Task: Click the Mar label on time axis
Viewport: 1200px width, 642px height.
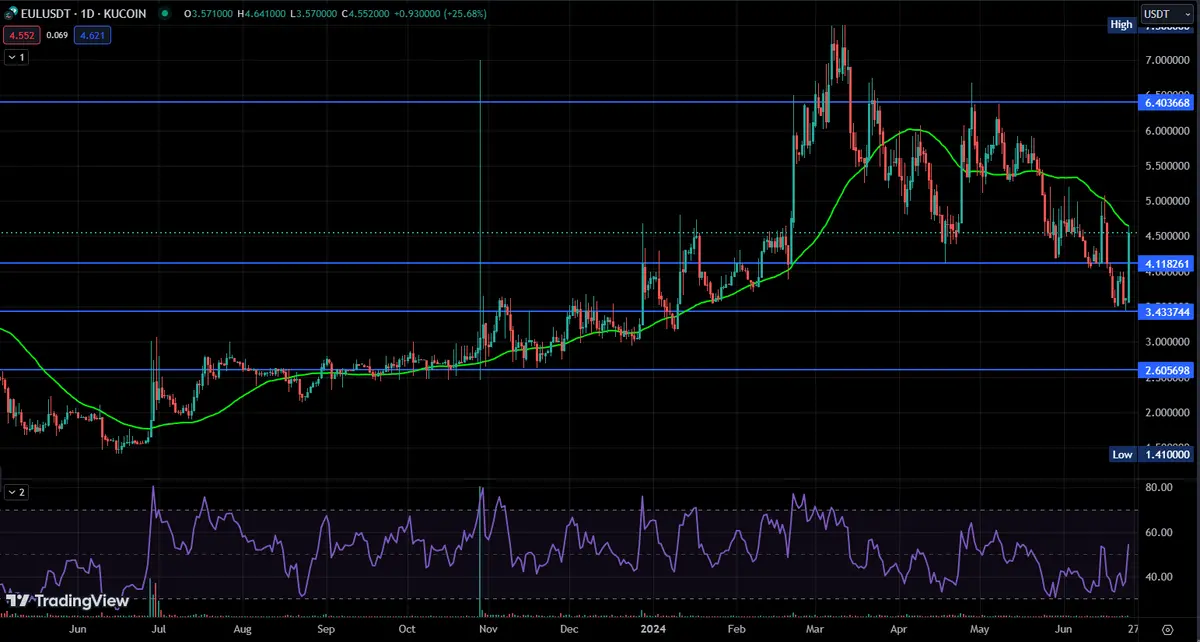Action: pos(813,631)
